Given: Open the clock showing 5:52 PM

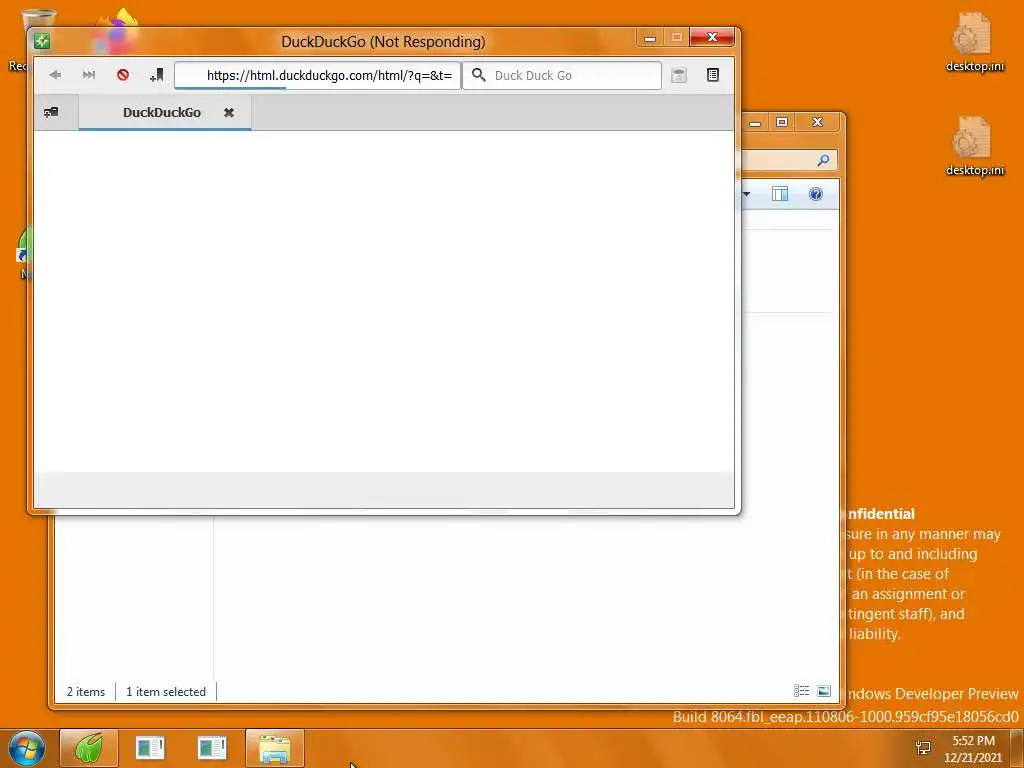Looking at the screenshot, I should pos(973,749).
